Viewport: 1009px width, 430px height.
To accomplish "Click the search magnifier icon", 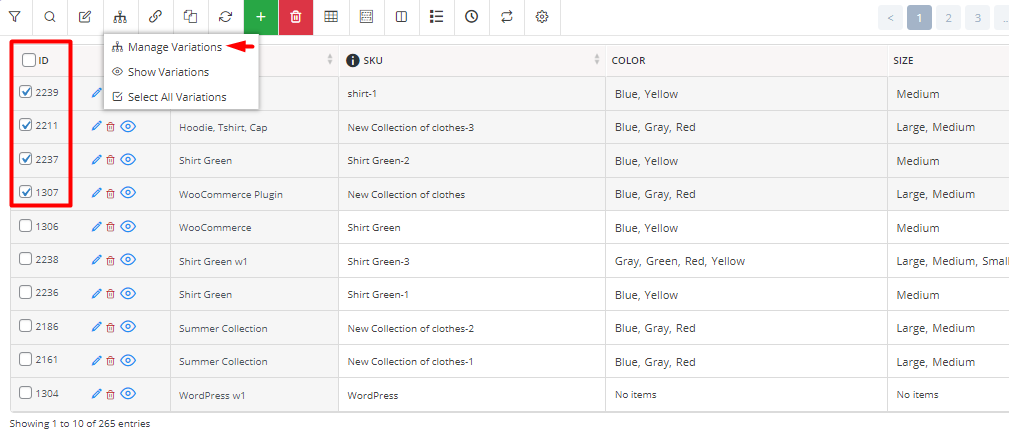I will pyautogui.click(x=50, y=17).
